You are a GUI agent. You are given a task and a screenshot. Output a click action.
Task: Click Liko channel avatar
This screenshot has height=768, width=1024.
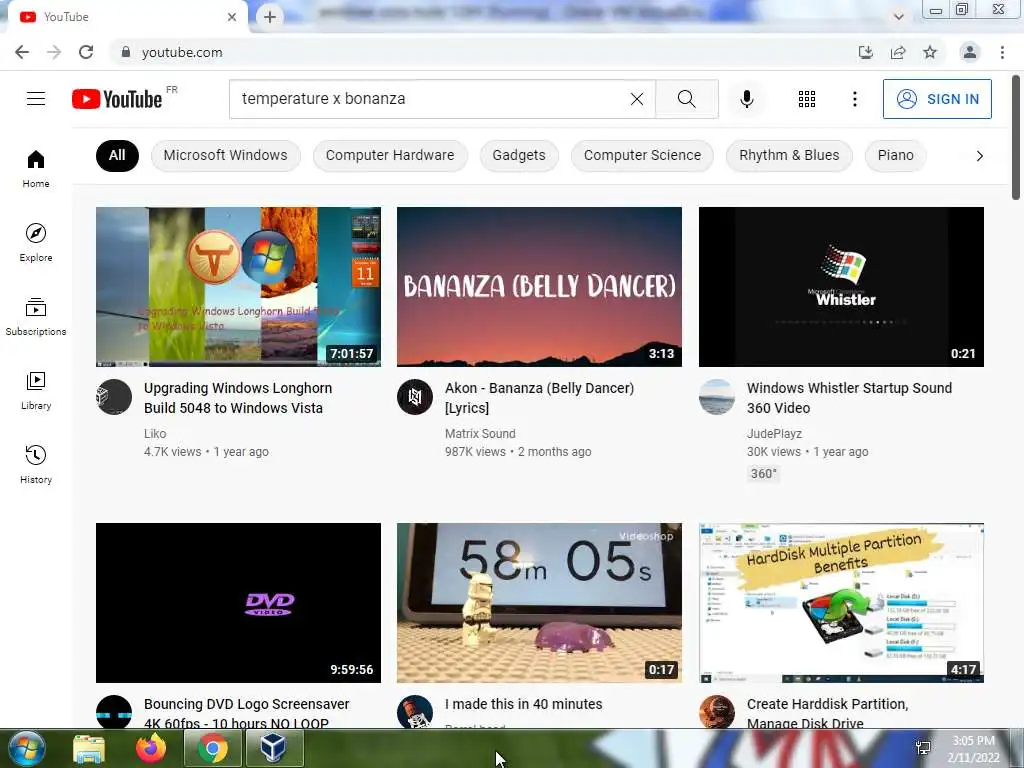[x=114, y=397]
